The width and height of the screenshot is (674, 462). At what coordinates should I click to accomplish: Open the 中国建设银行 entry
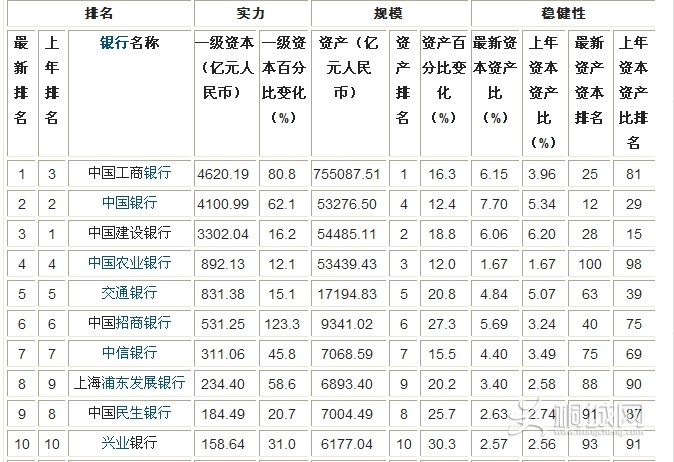pyautogui.click(x=129, y=233)
